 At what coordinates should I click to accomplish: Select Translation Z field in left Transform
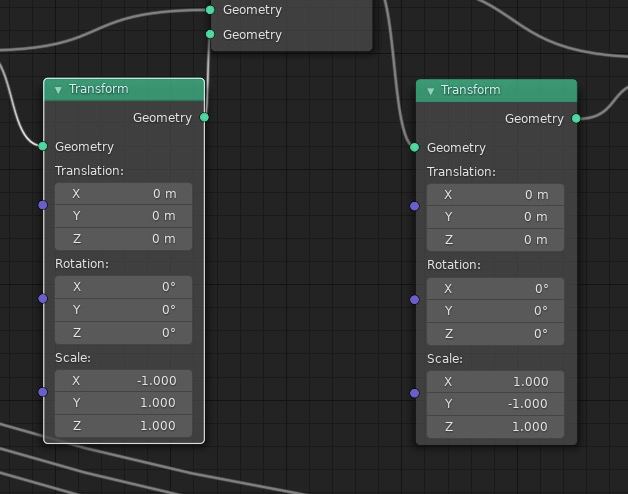[123, 239]
